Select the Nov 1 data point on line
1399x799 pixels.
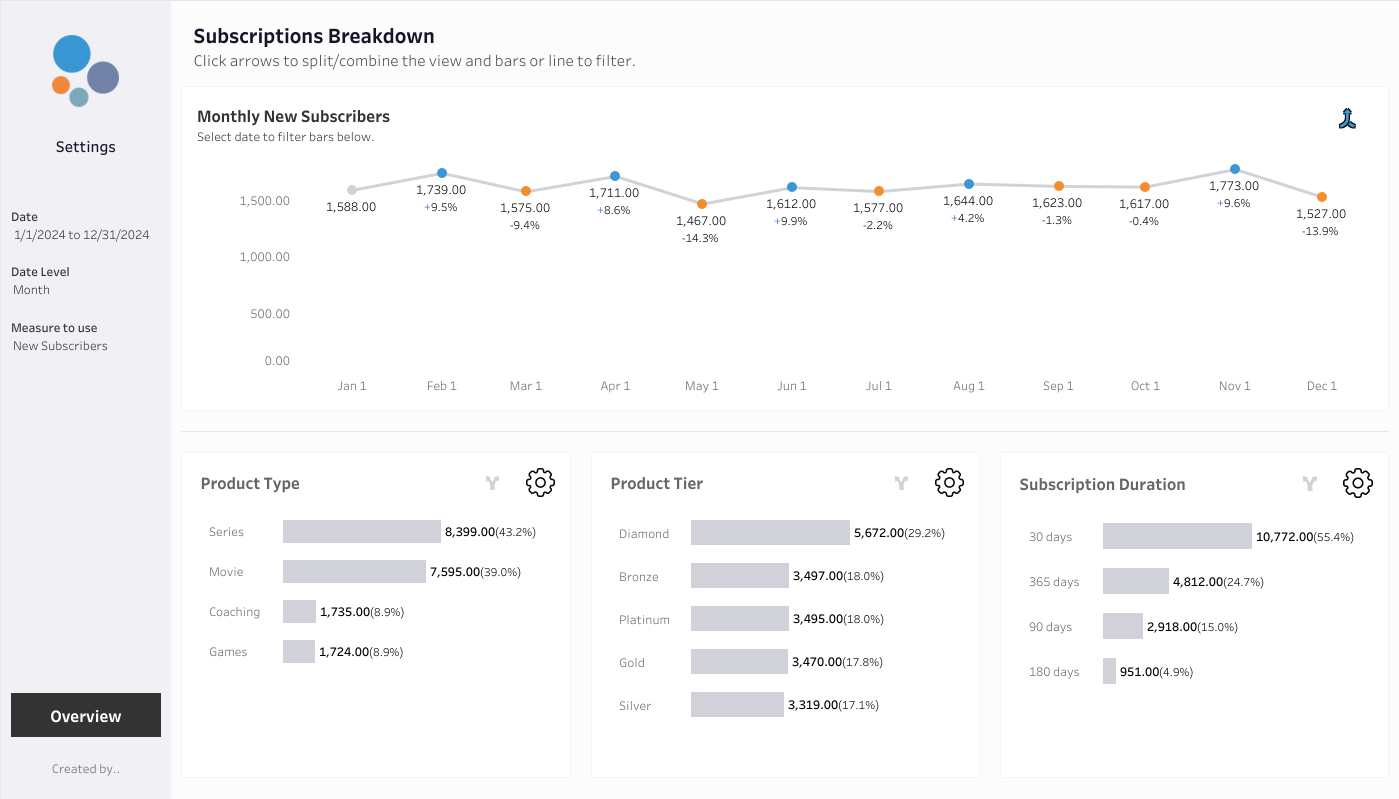tap(1235, 169)
